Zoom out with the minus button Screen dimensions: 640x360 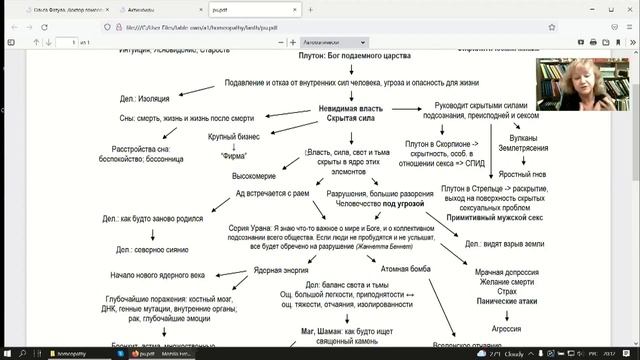(281, 42)
